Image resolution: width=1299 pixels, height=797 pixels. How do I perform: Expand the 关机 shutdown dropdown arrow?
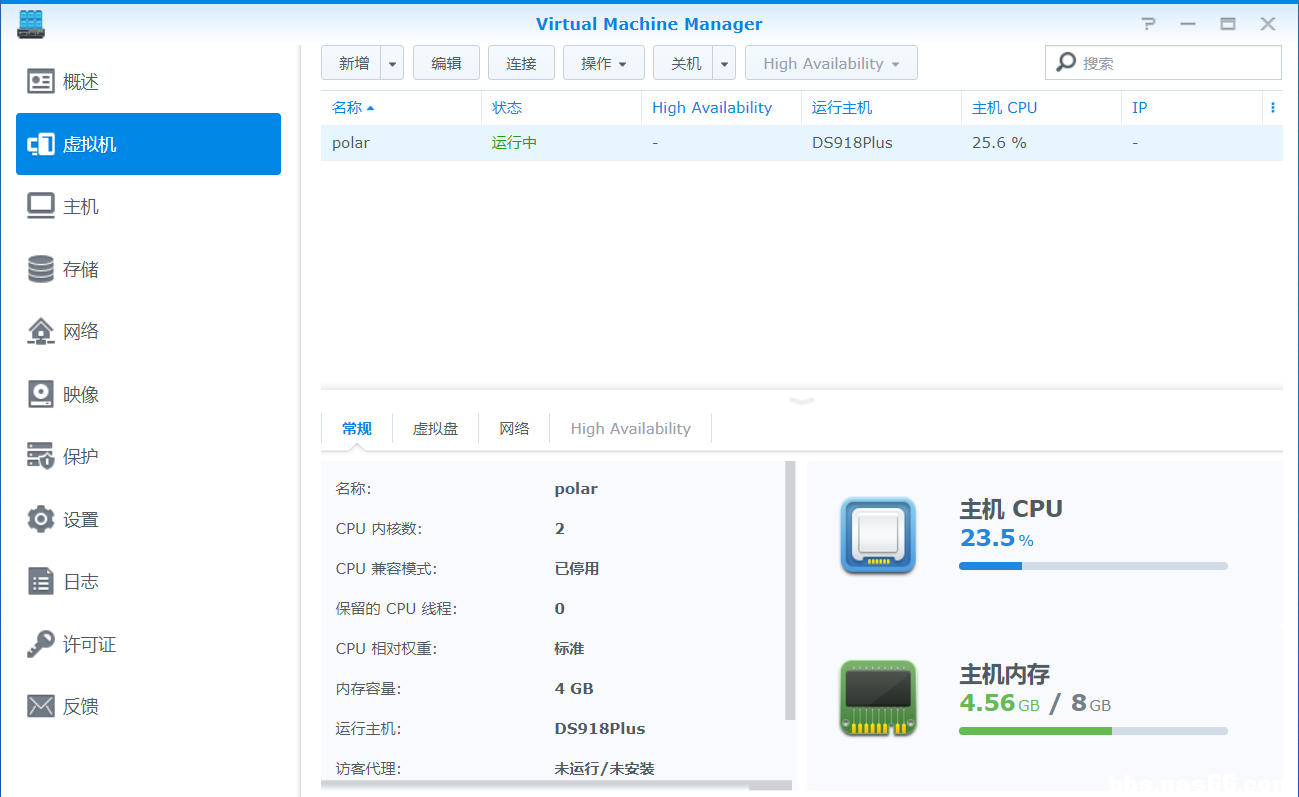(x=725, y=64)
